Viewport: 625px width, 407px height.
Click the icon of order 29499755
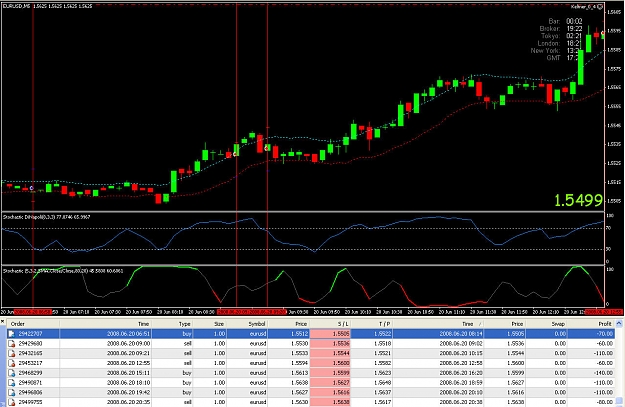pyautogui.click(x=11, y=402)
